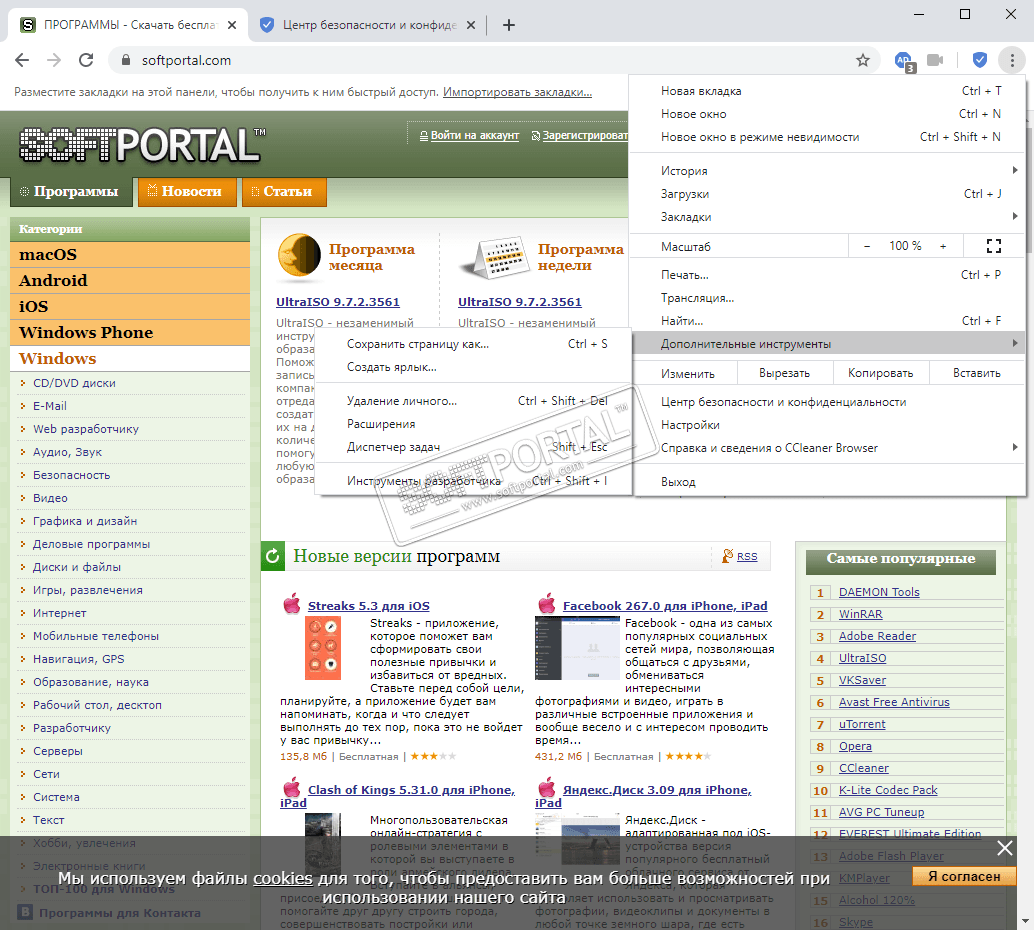Image resolution: width=1034 pixels, height=930 pixels.
Task: Click the apple icon next to Streaks 5.3
Action: 291,604
